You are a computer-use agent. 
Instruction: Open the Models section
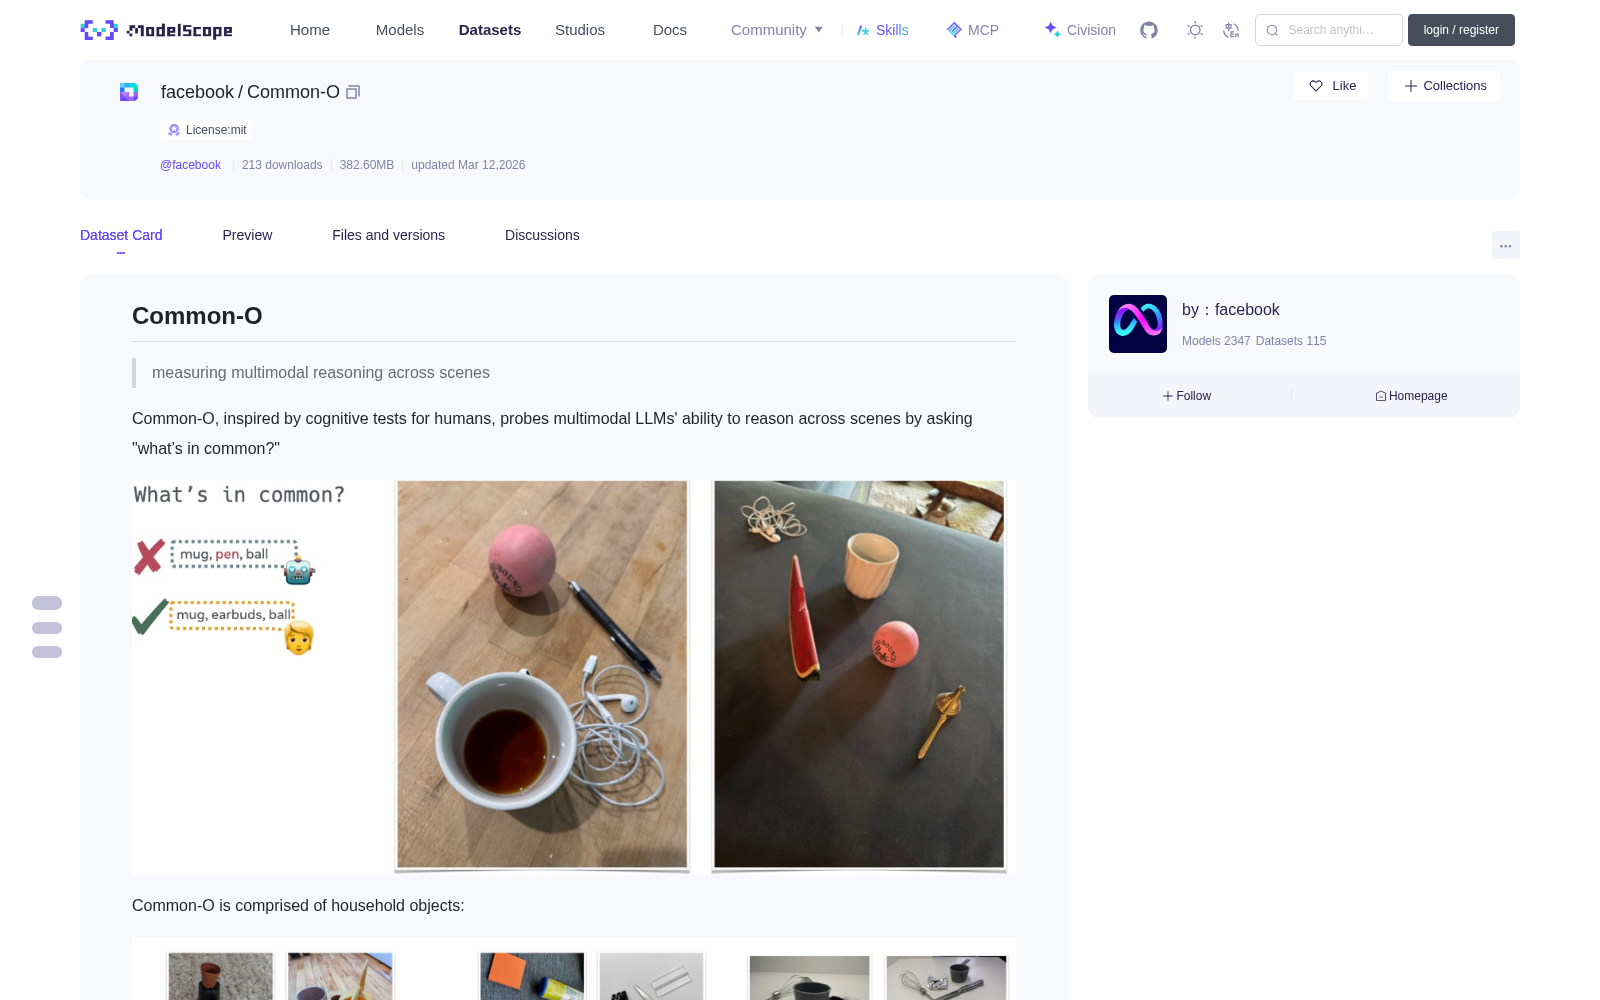click(x=400, y=30)
